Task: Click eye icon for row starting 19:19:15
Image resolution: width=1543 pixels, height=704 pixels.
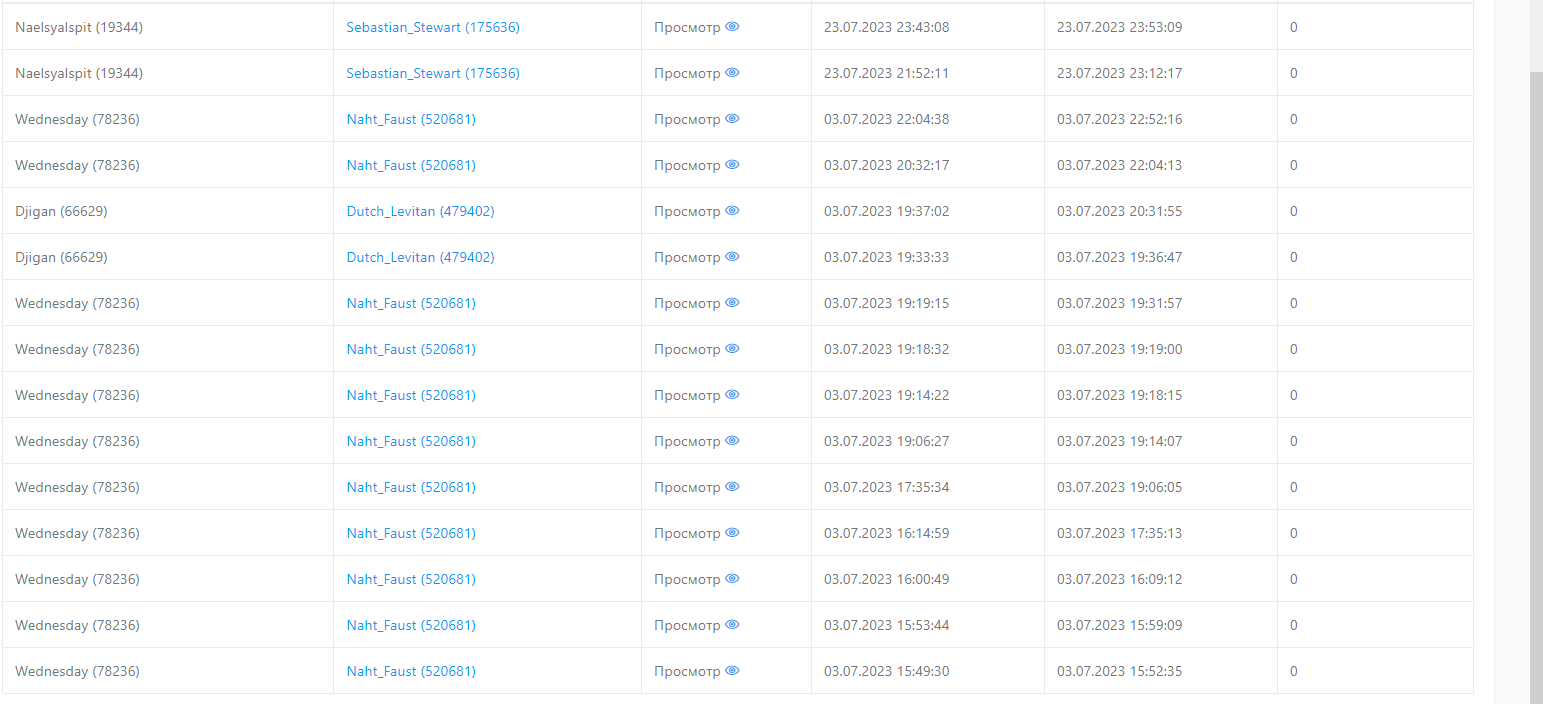Action: [x=732, y=303]
